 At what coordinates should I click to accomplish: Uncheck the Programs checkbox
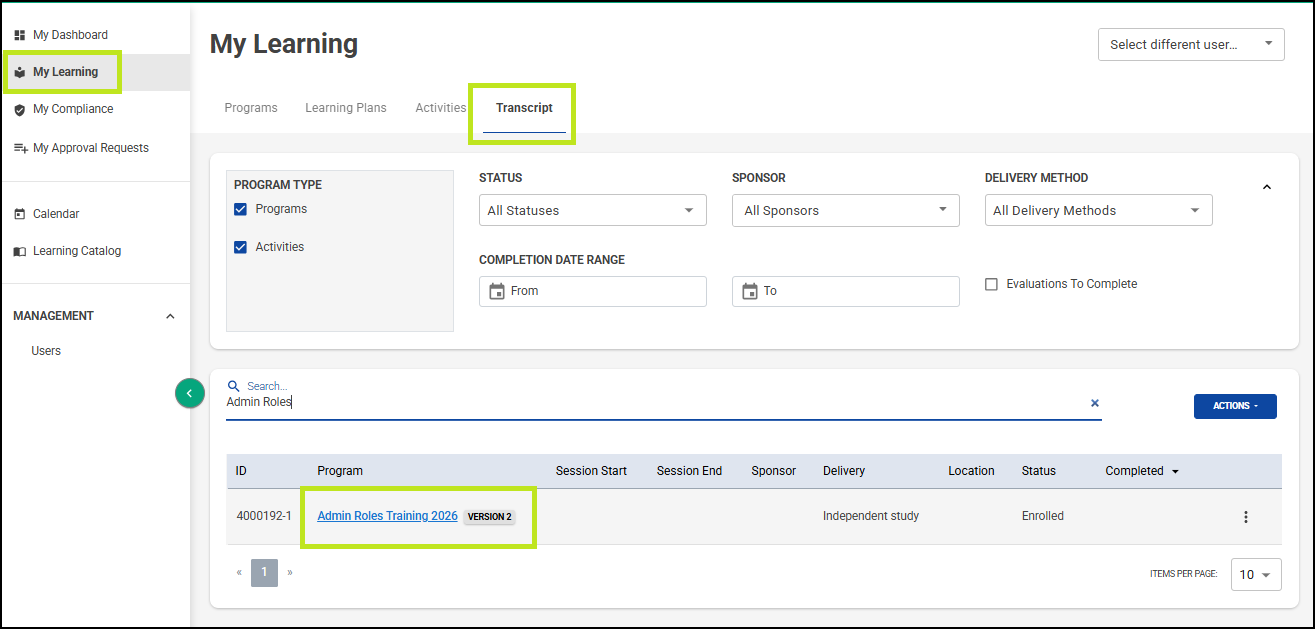point(240,209)
